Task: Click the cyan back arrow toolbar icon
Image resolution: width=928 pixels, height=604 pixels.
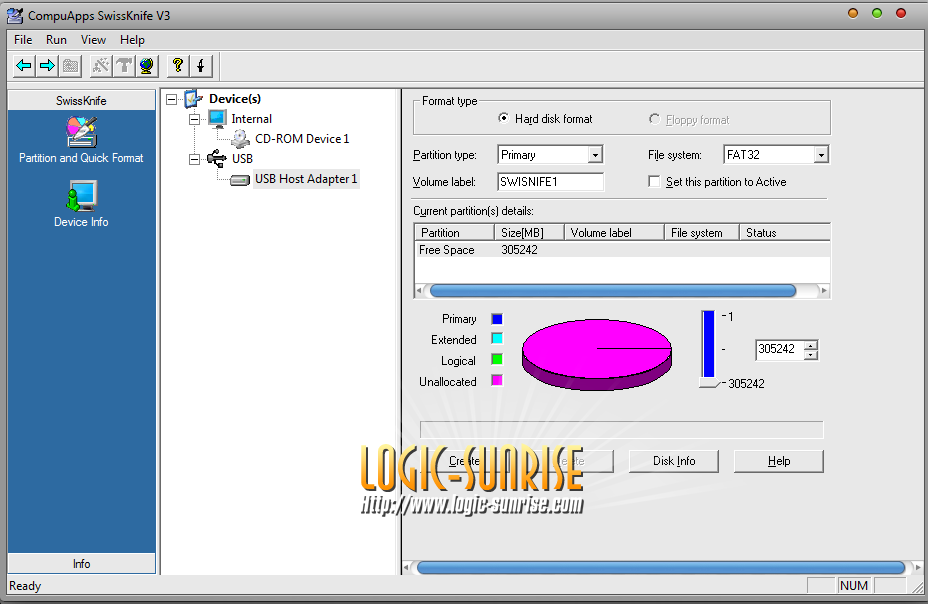Action: click(24, 65)
